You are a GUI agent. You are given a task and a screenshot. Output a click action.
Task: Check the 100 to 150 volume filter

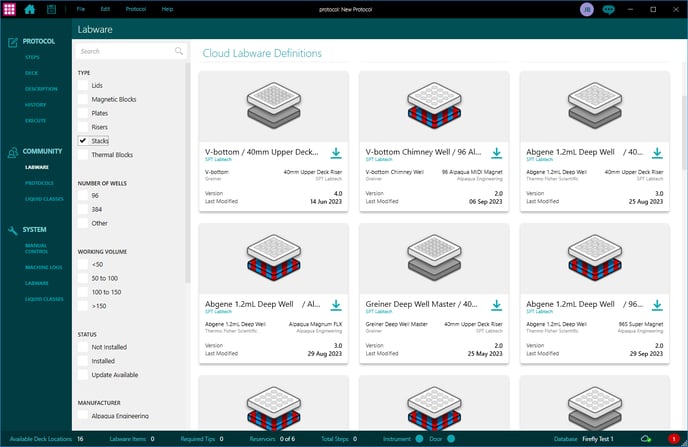82,292
